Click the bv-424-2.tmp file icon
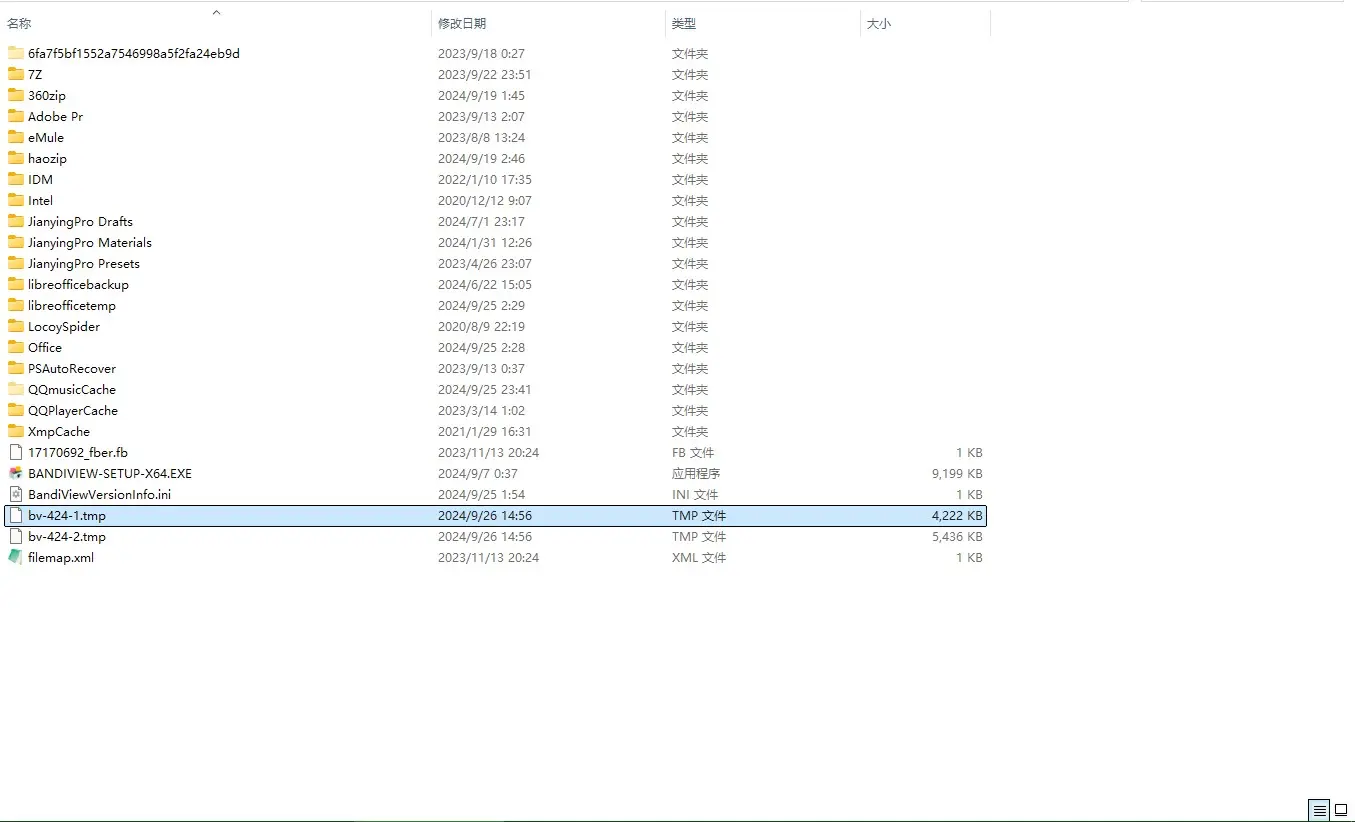 (15, 536)
